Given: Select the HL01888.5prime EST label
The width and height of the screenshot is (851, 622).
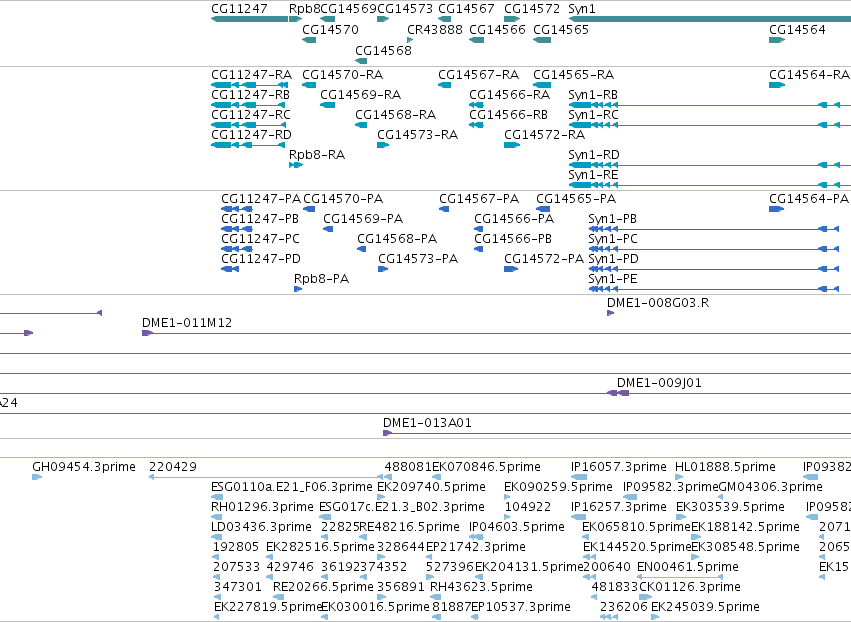Looking at the screenshot, I should click(725, 467).
